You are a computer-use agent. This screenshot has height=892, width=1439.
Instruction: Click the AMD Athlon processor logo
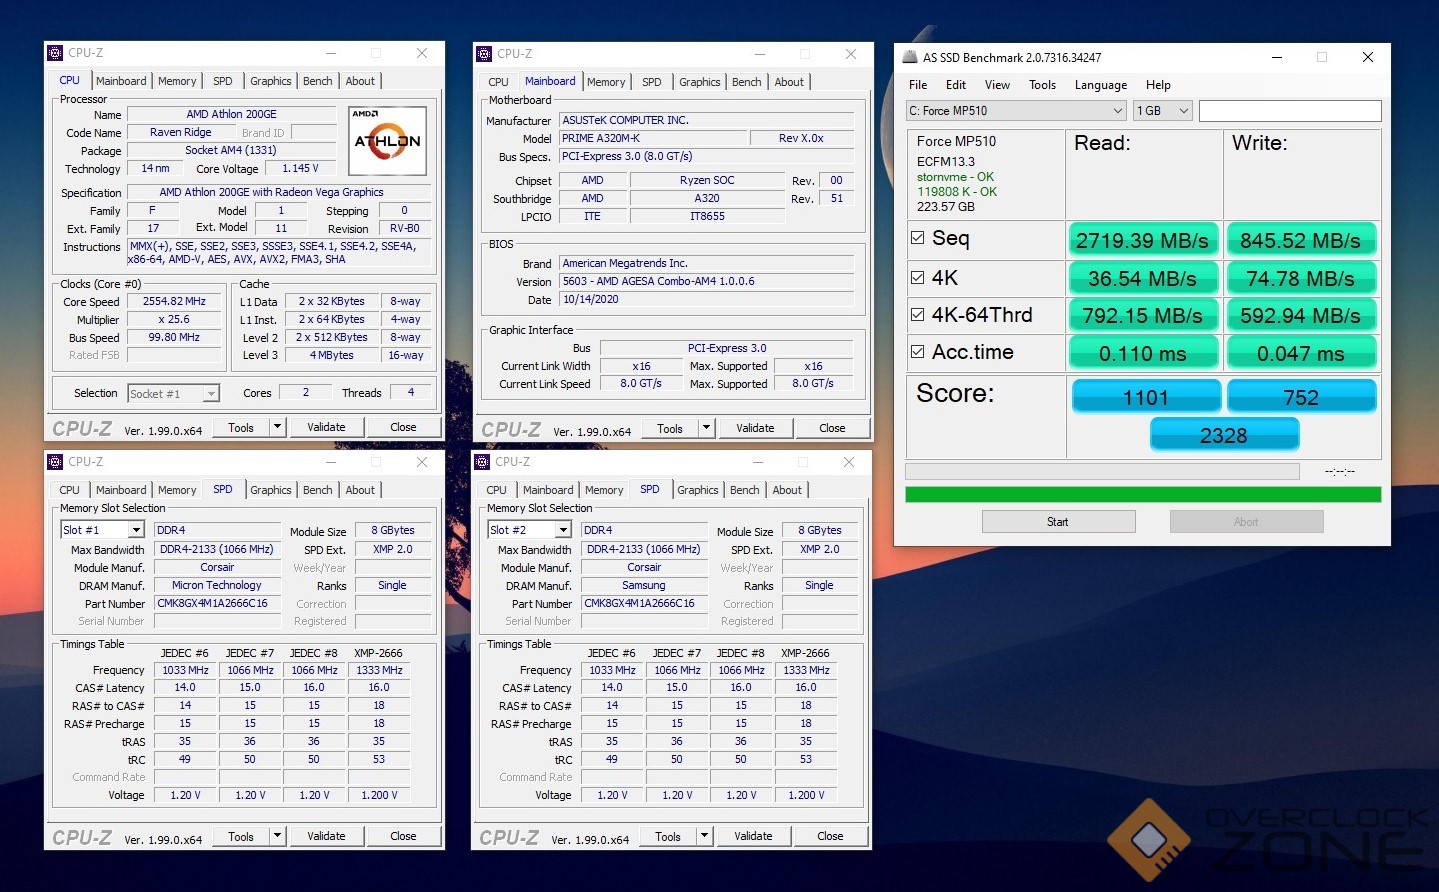tap(388, 141)
